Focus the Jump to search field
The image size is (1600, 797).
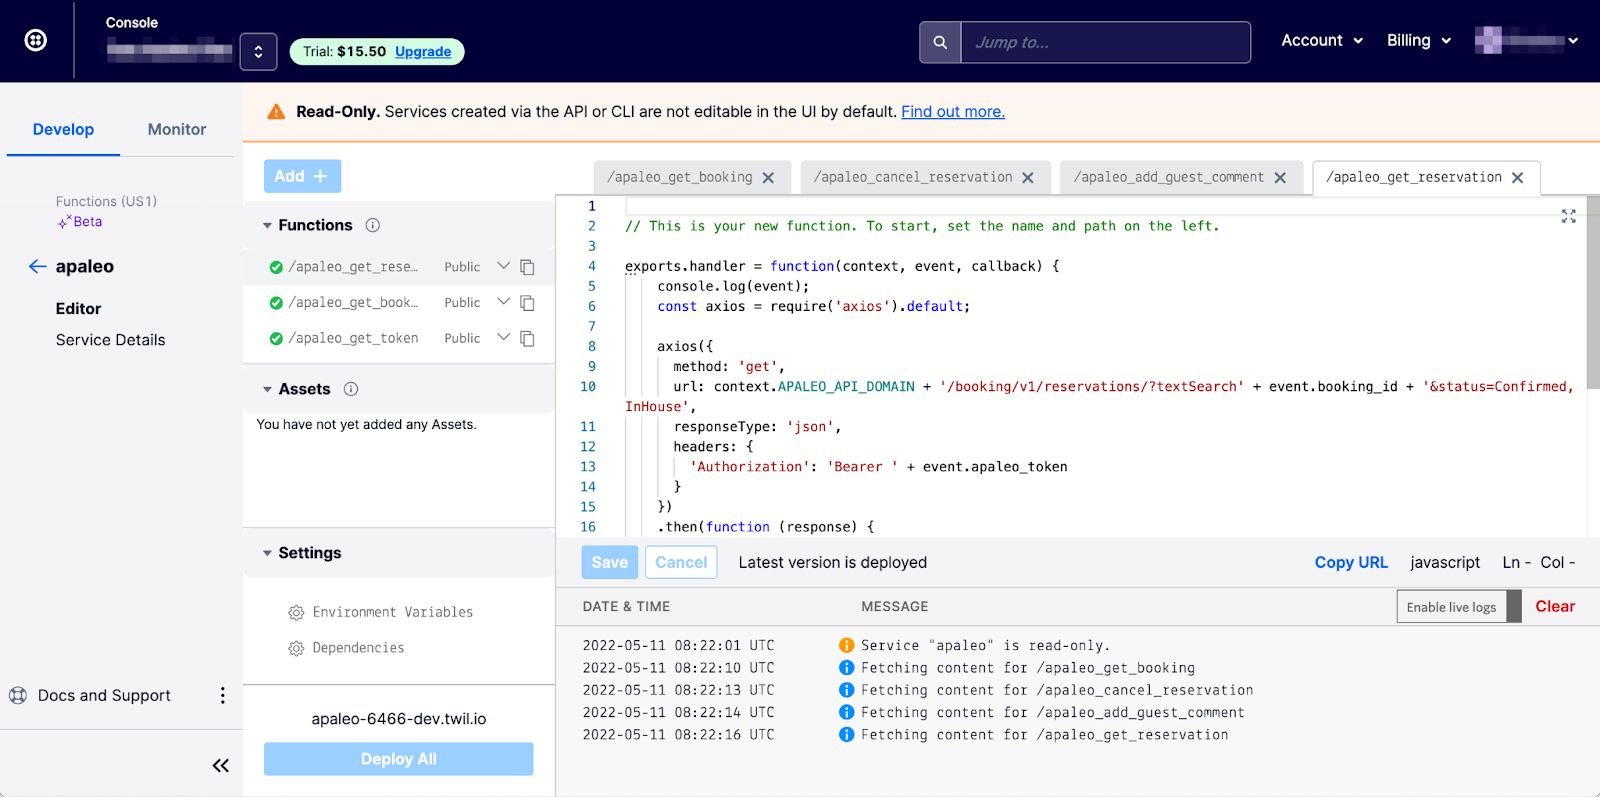pos(1105,42)
